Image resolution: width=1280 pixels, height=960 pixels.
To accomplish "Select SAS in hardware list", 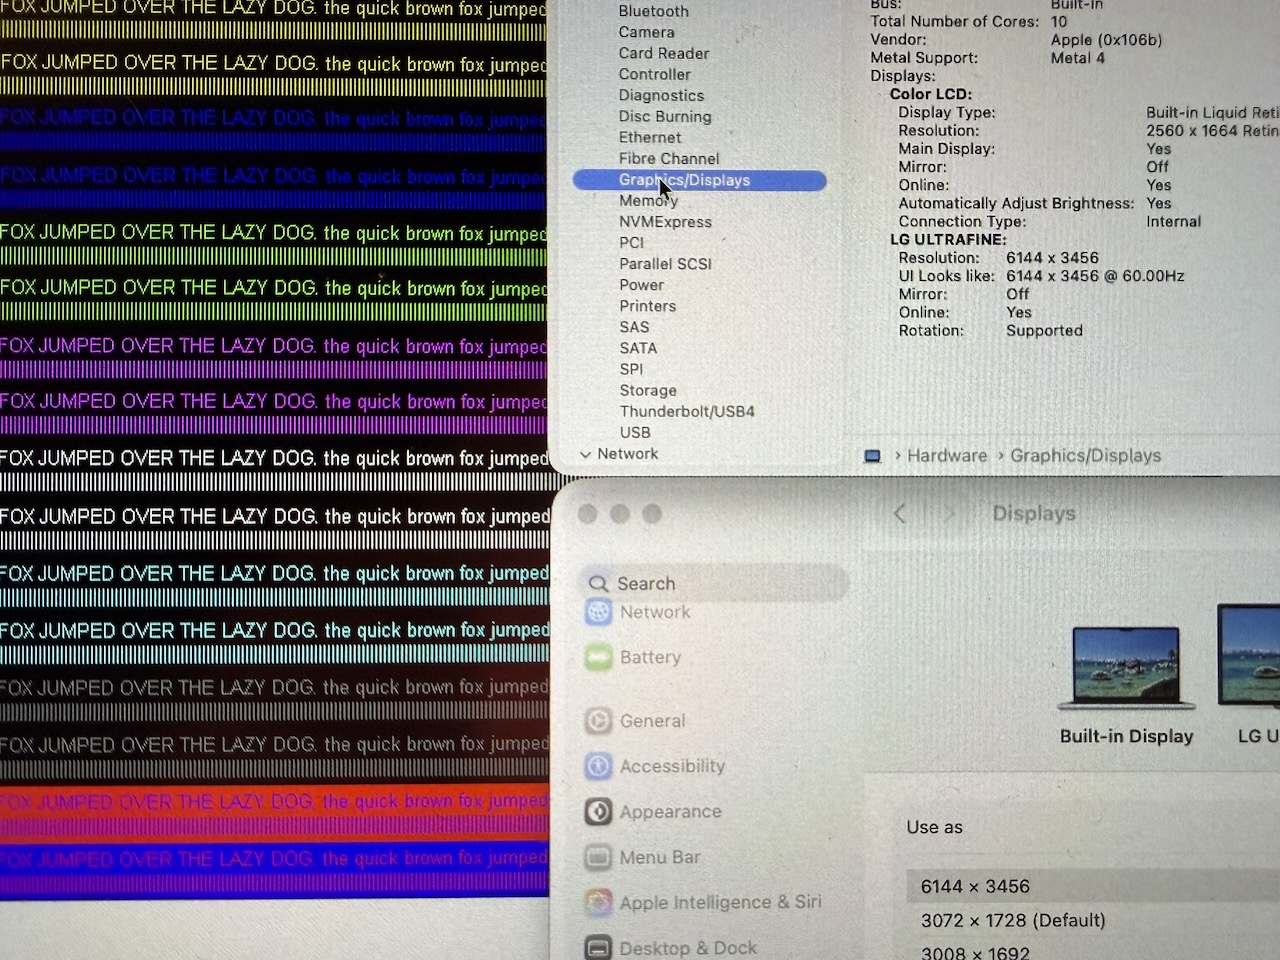I will click(634, 327).
